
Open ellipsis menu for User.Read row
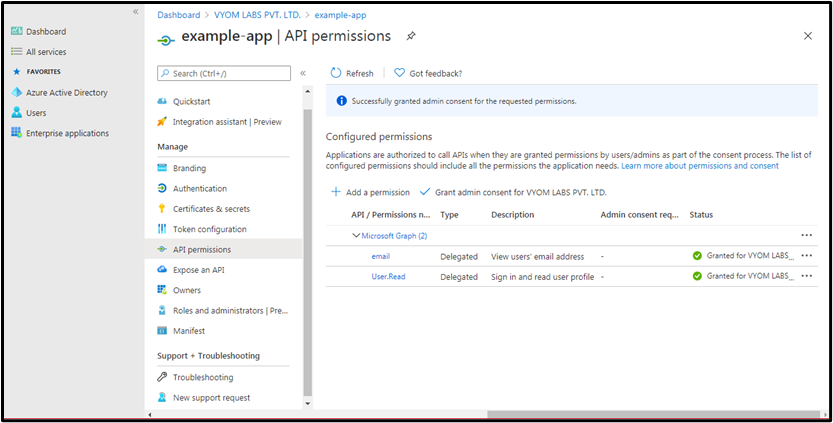tap(806, 276)
